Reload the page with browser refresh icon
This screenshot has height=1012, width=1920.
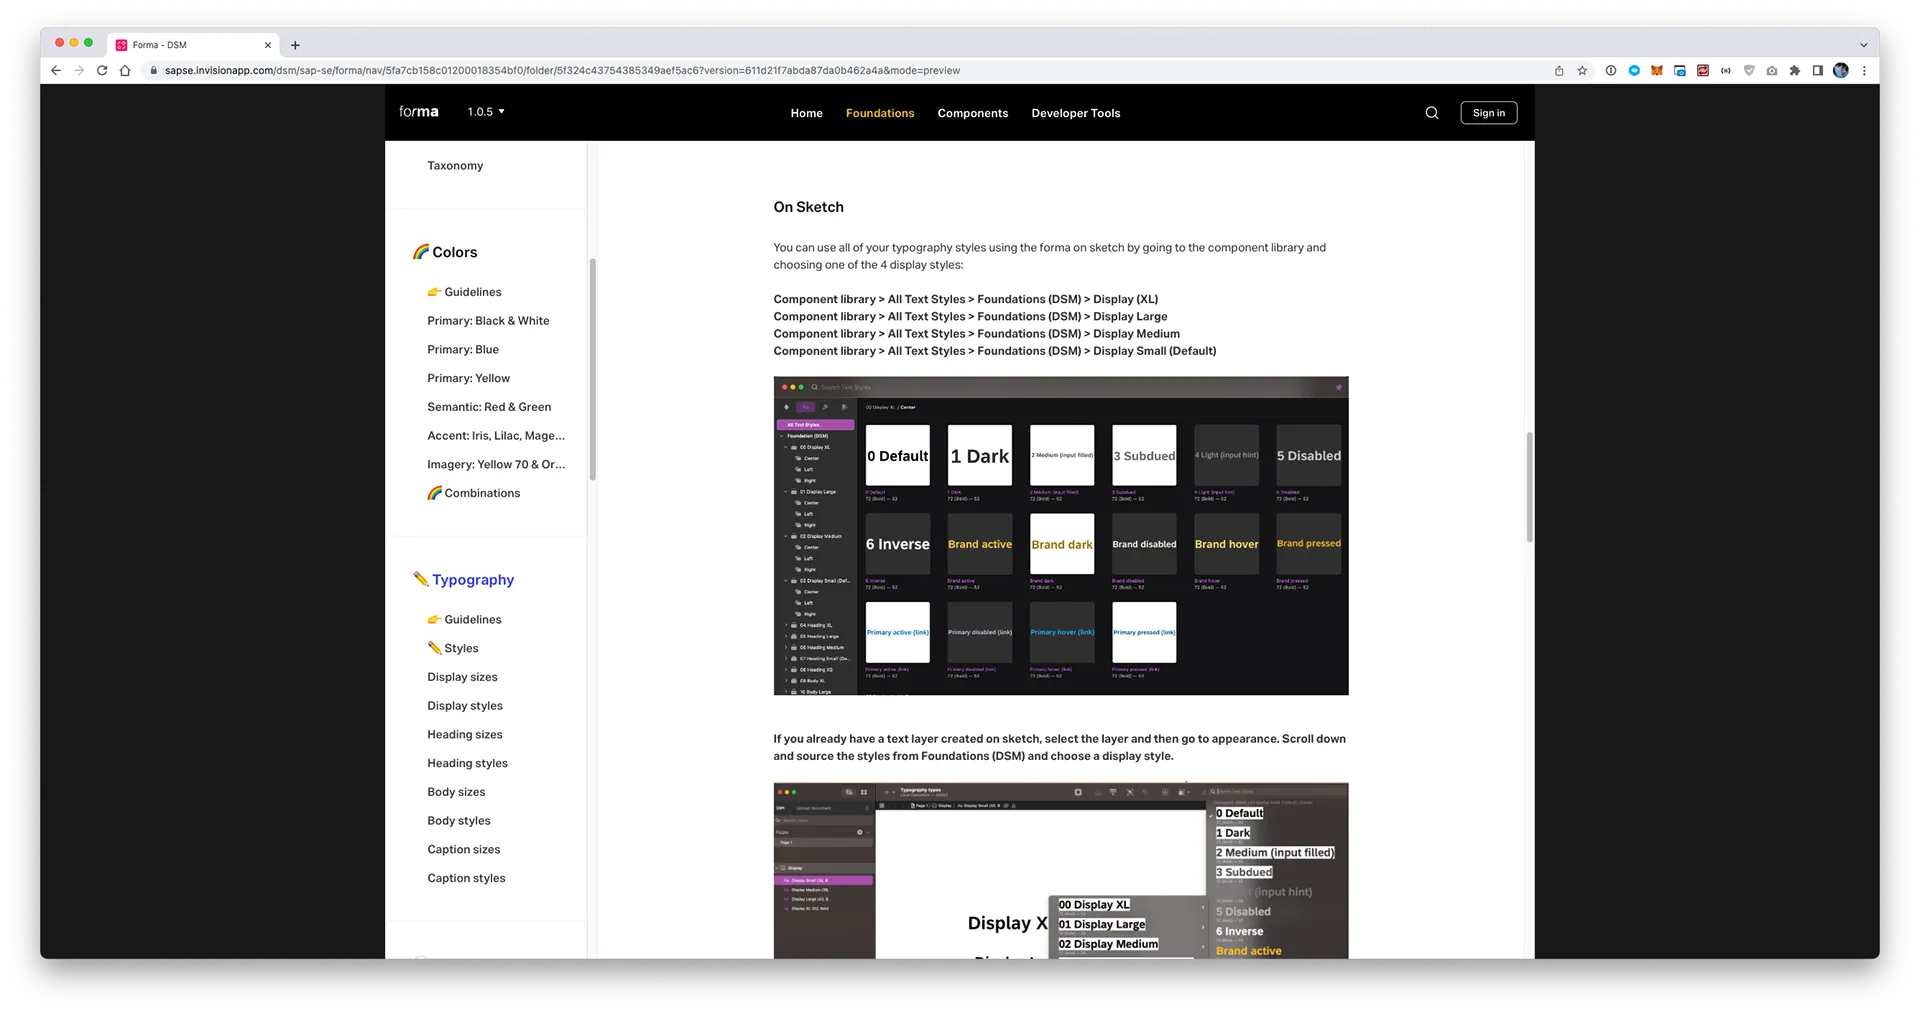(x=102, y=71)
